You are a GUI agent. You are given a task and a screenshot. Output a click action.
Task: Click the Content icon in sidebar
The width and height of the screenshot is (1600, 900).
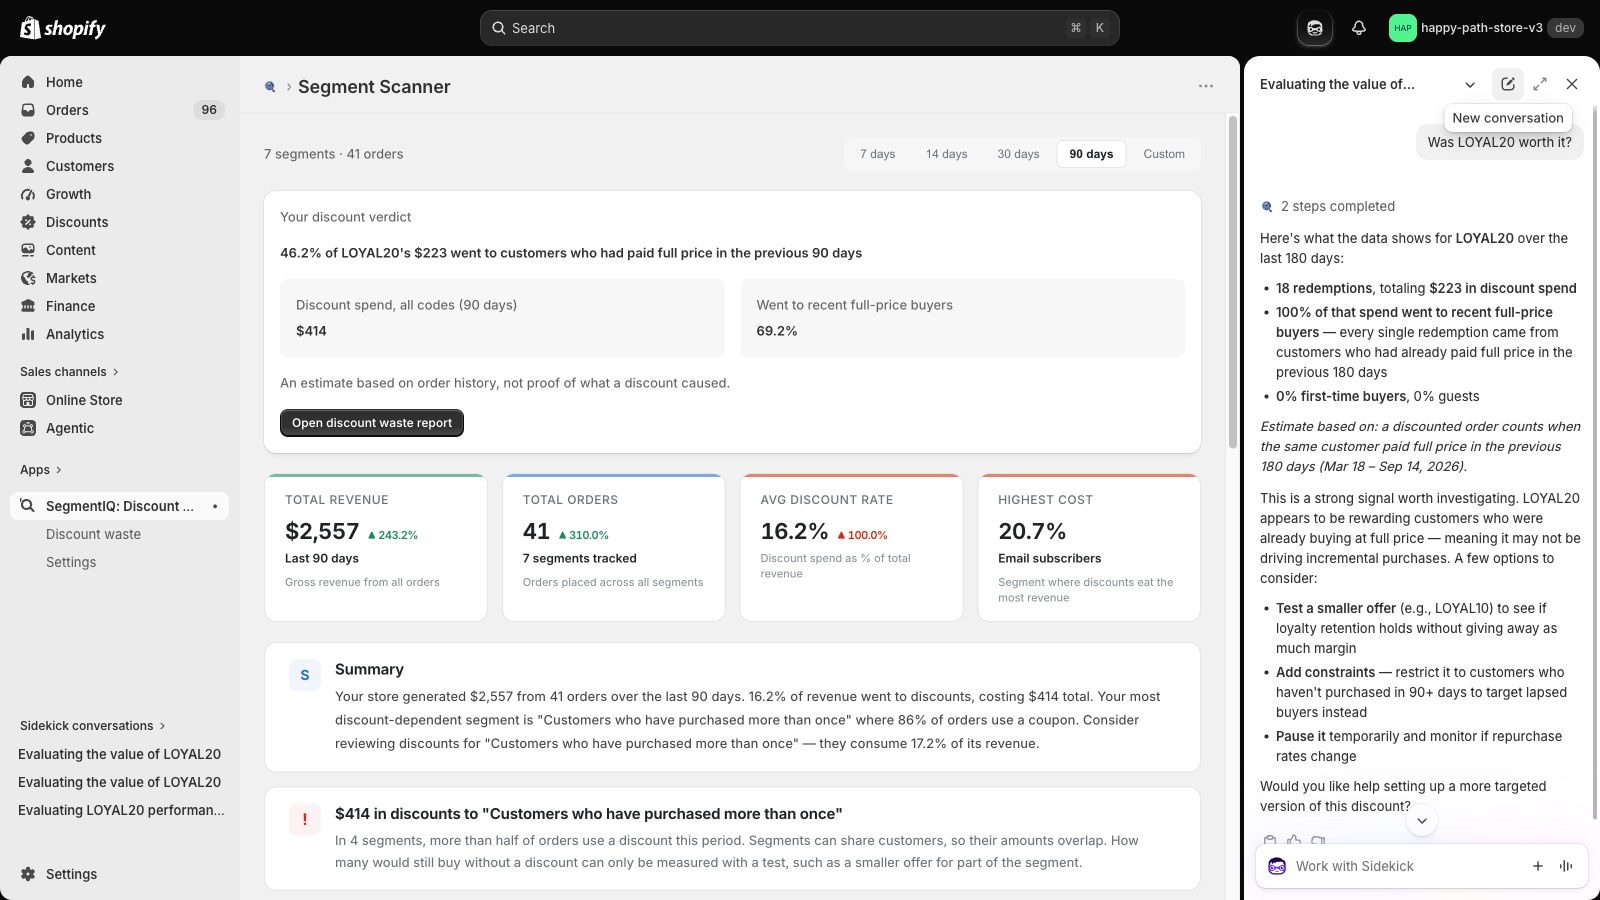tap(28, 250)
